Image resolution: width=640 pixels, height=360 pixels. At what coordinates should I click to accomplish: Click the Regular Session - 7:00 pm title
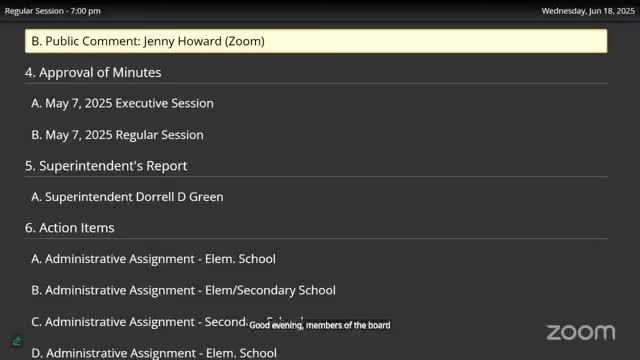pyautogui.click(x=53, y=11)
